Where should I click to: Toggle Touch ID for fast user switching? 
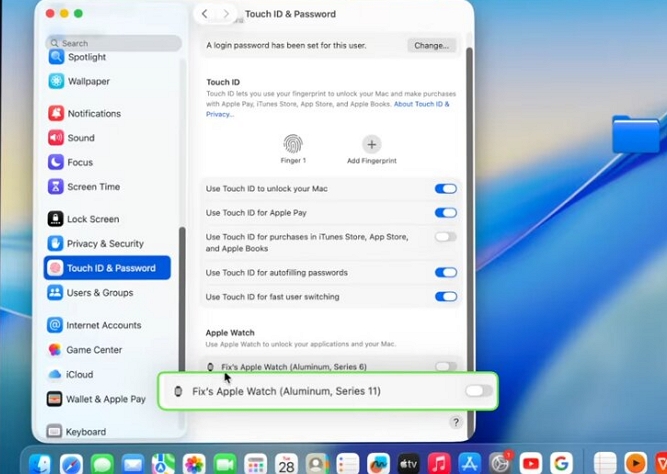446,297
